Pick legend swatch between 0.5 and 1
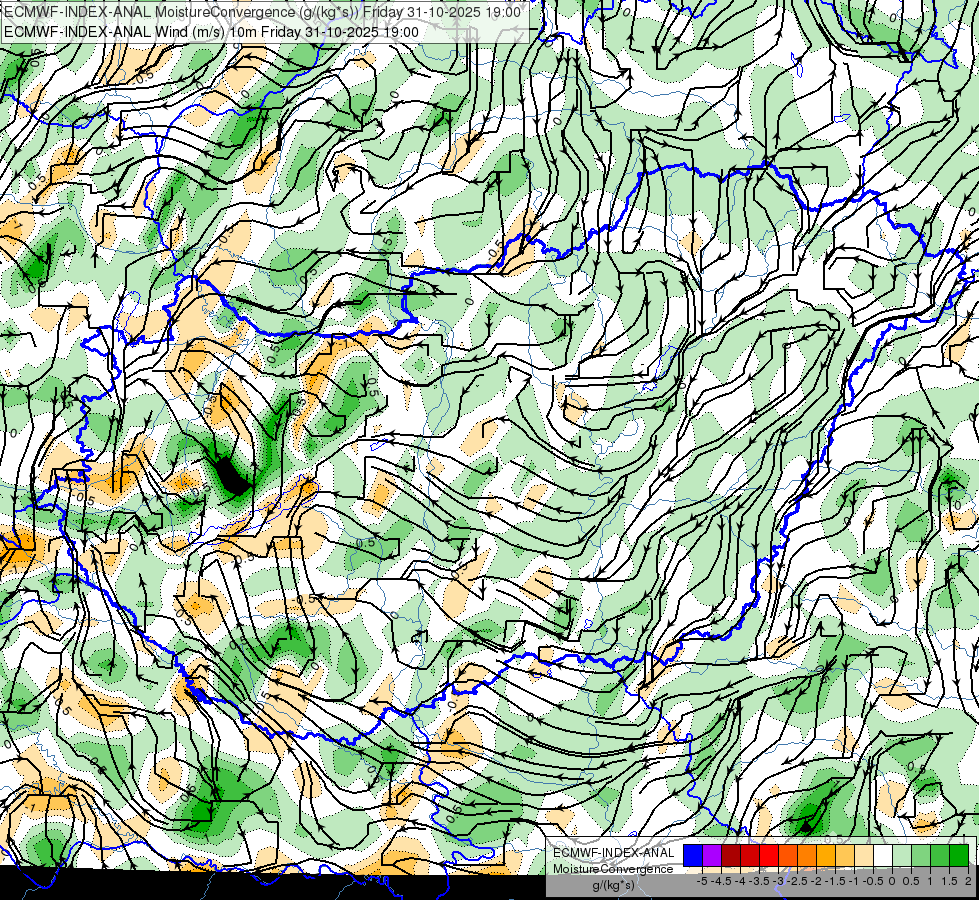 pos(921,856)
